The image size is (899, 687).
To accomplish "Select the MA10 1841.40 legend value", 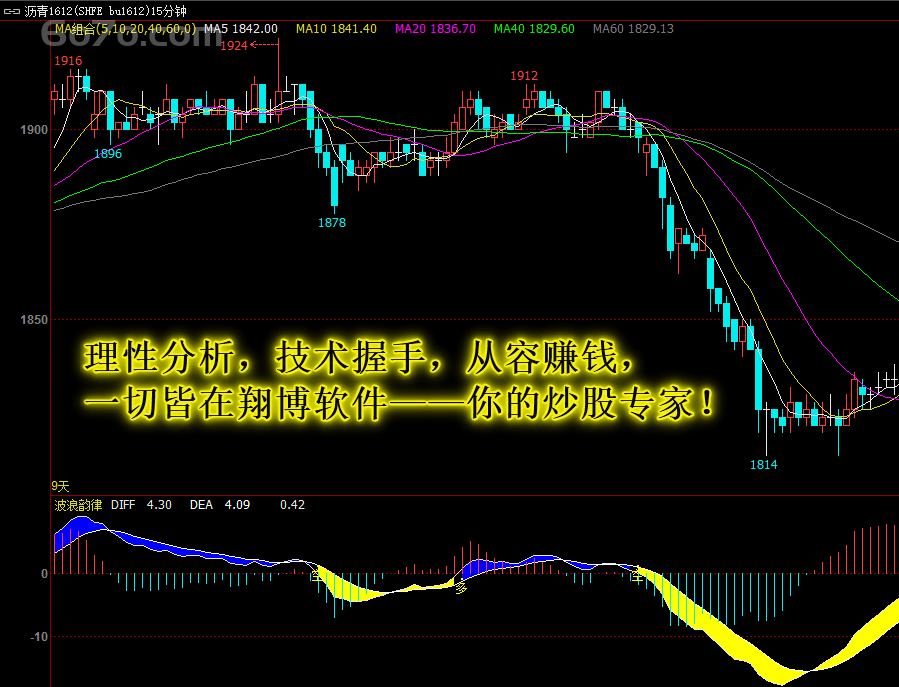I will coord(337,29).
